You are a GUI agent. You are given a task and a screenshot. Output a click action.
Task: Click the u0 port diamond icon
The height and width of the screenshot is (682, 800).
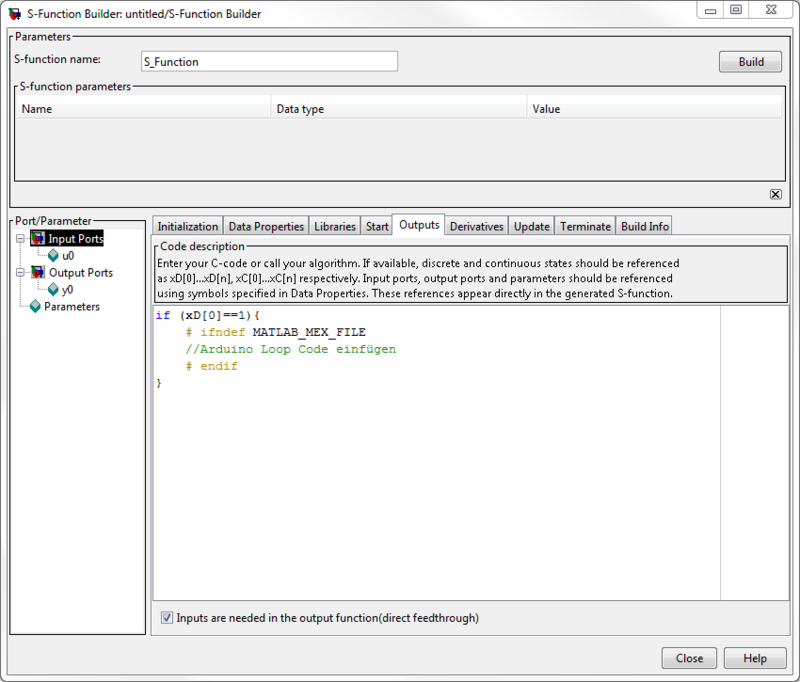[53, 256]
